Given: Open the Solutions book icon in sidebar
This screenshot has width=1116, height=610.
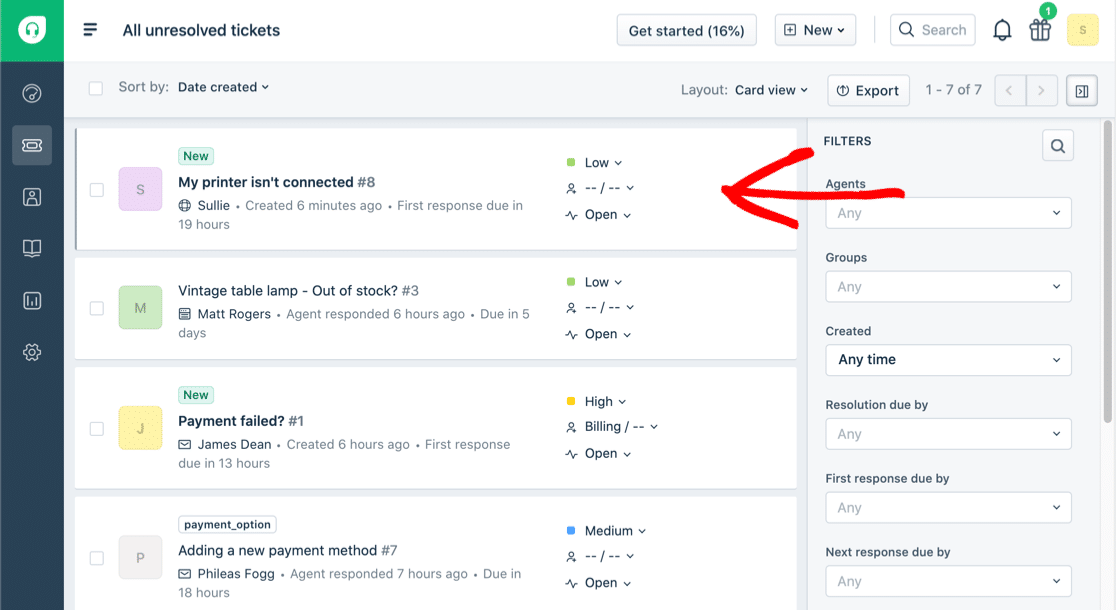Looking at the screenshot, I should 32,248.
